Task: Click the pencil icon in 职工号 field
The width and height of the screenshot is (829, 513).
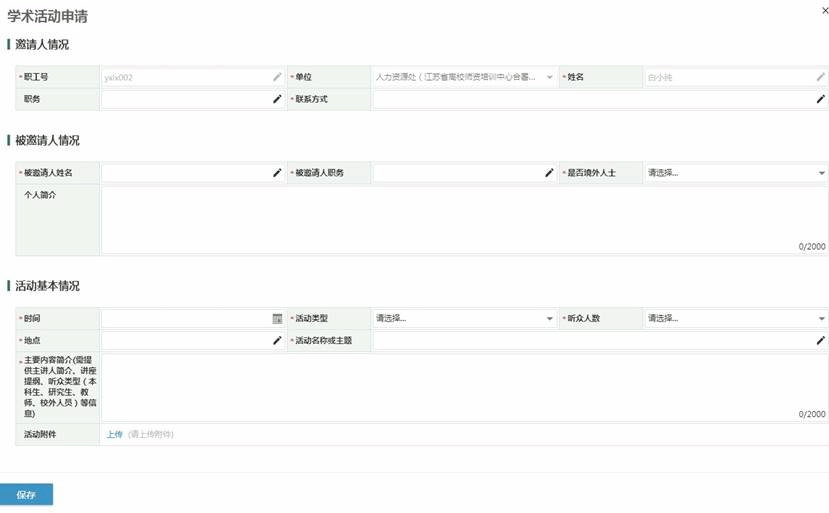Action: [x=277, y=77]
